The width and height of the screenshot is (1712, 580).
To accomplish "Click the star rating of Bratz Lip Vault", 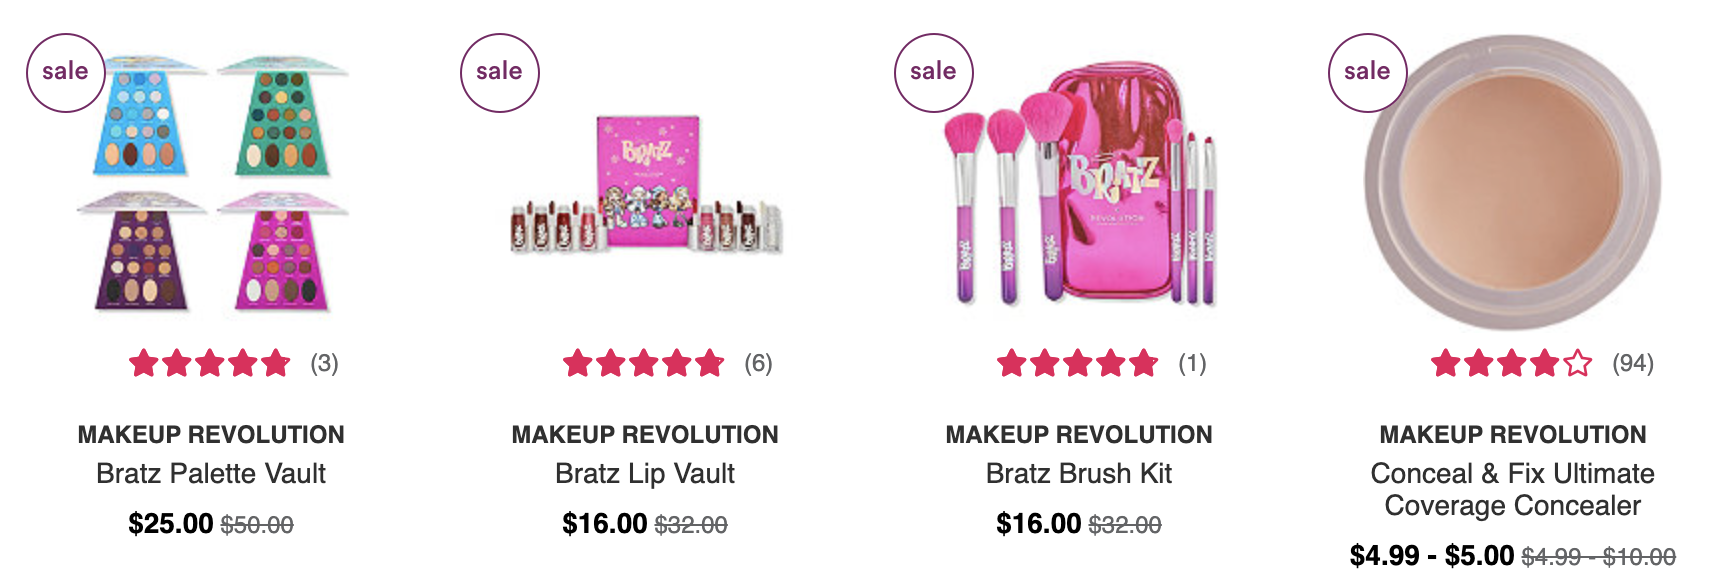I will (644, 363).
